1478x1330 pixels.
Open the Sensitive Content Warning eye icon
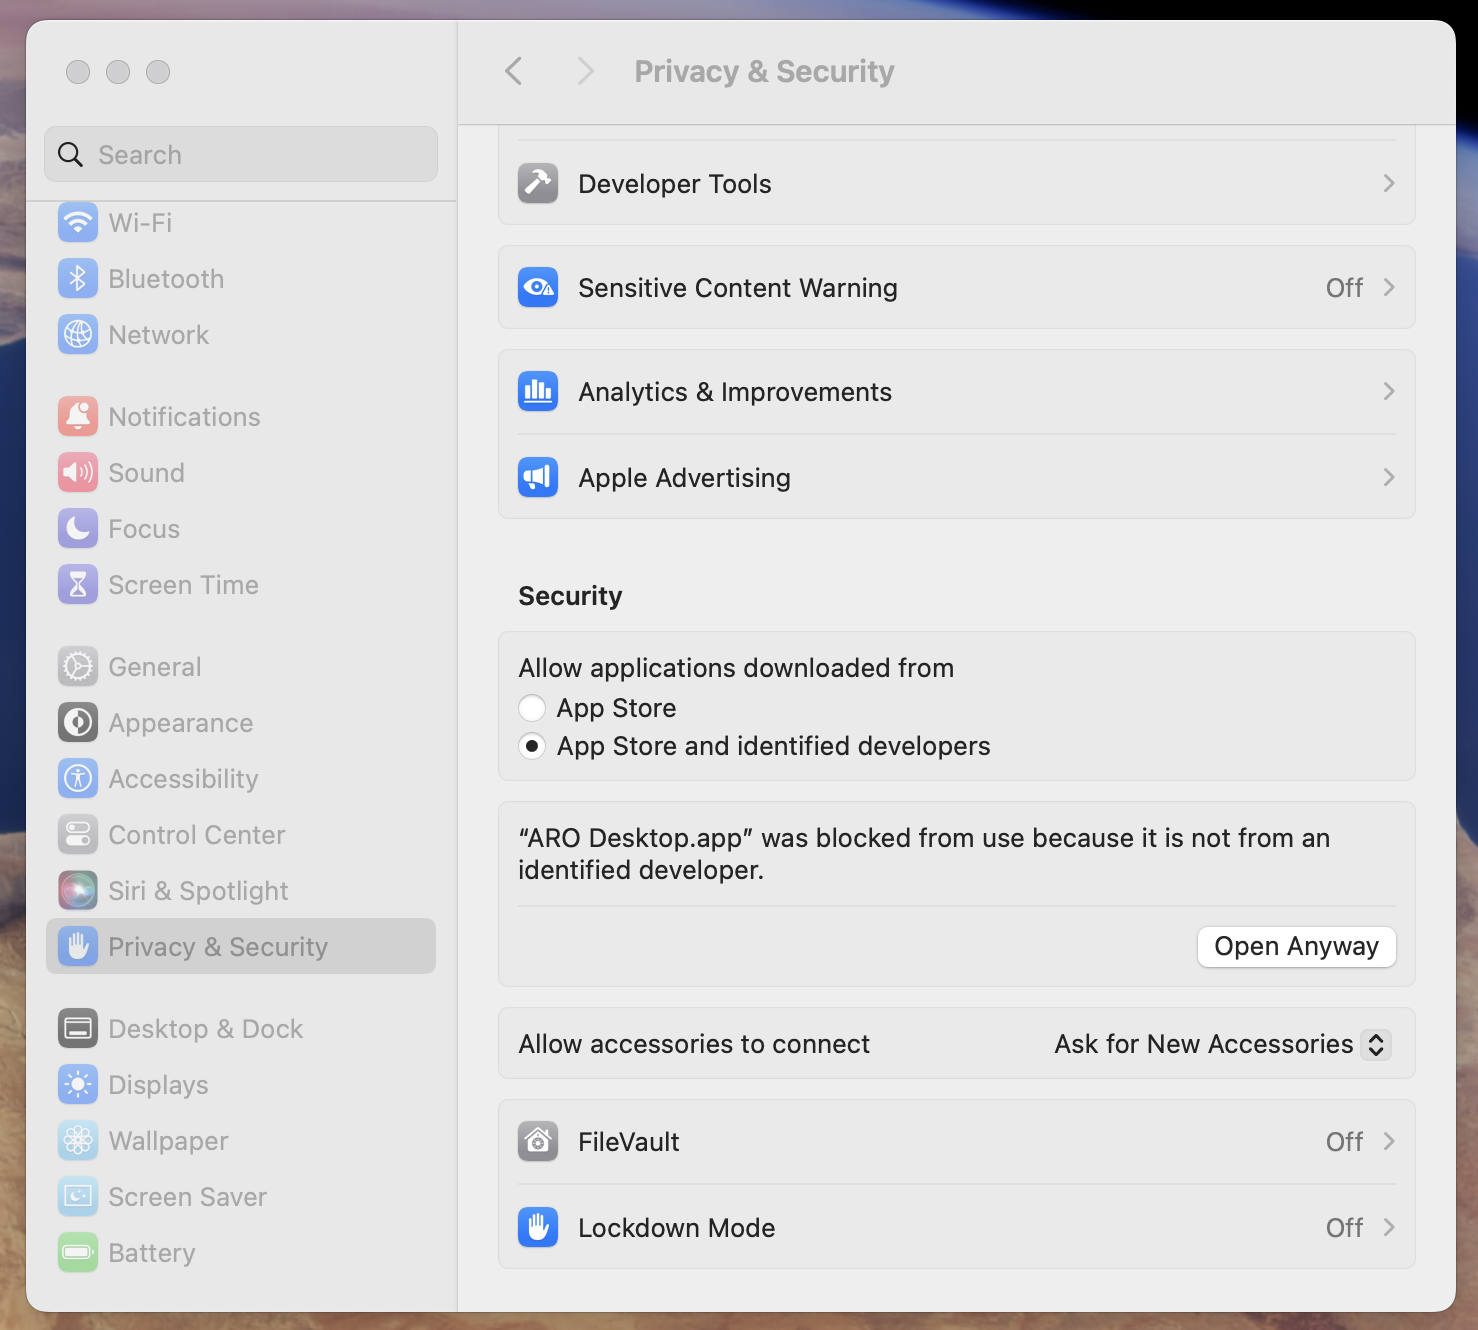538,287
